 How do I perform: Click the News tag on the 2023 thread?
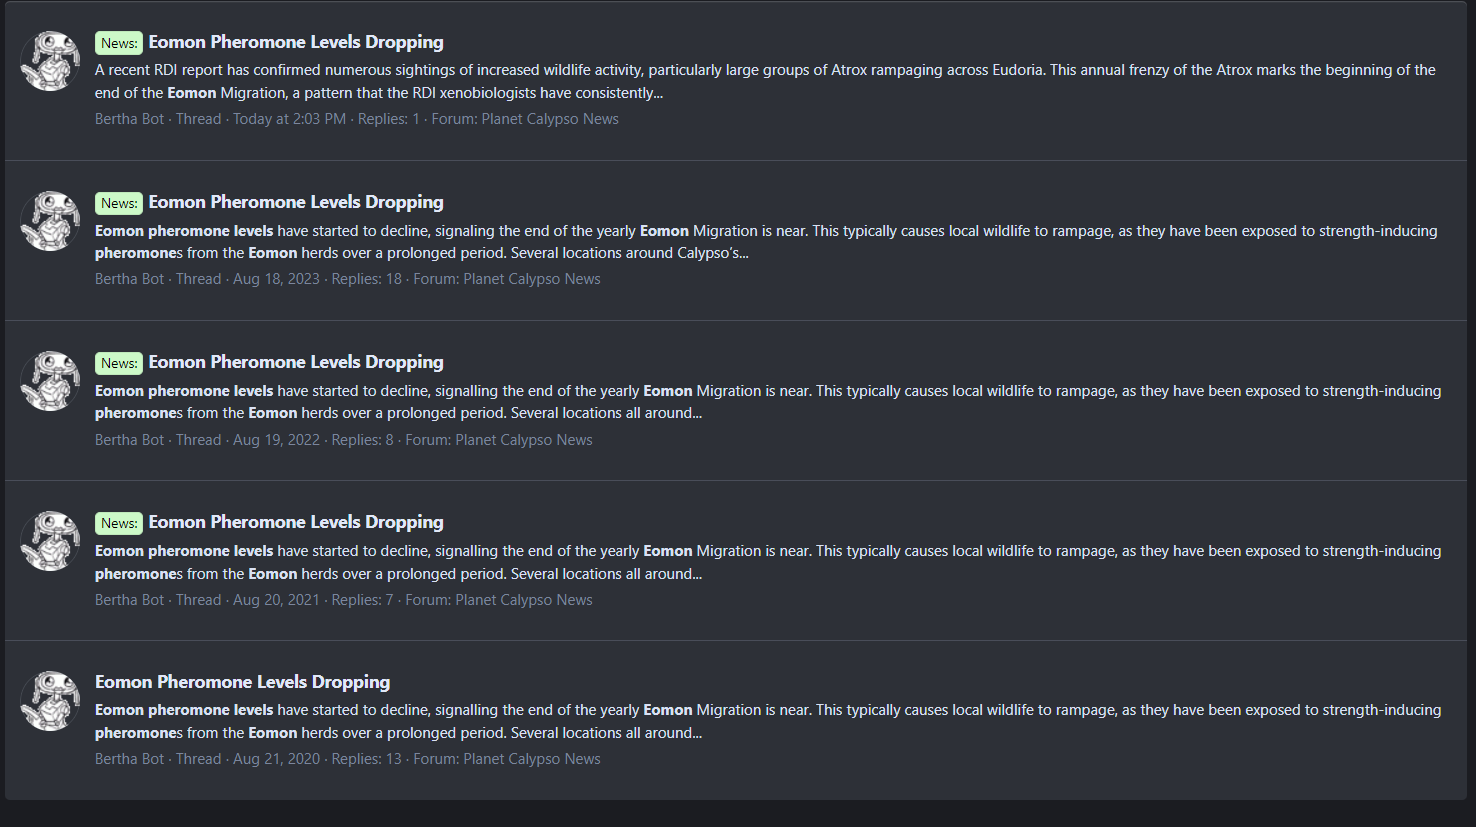coord(119,203)
